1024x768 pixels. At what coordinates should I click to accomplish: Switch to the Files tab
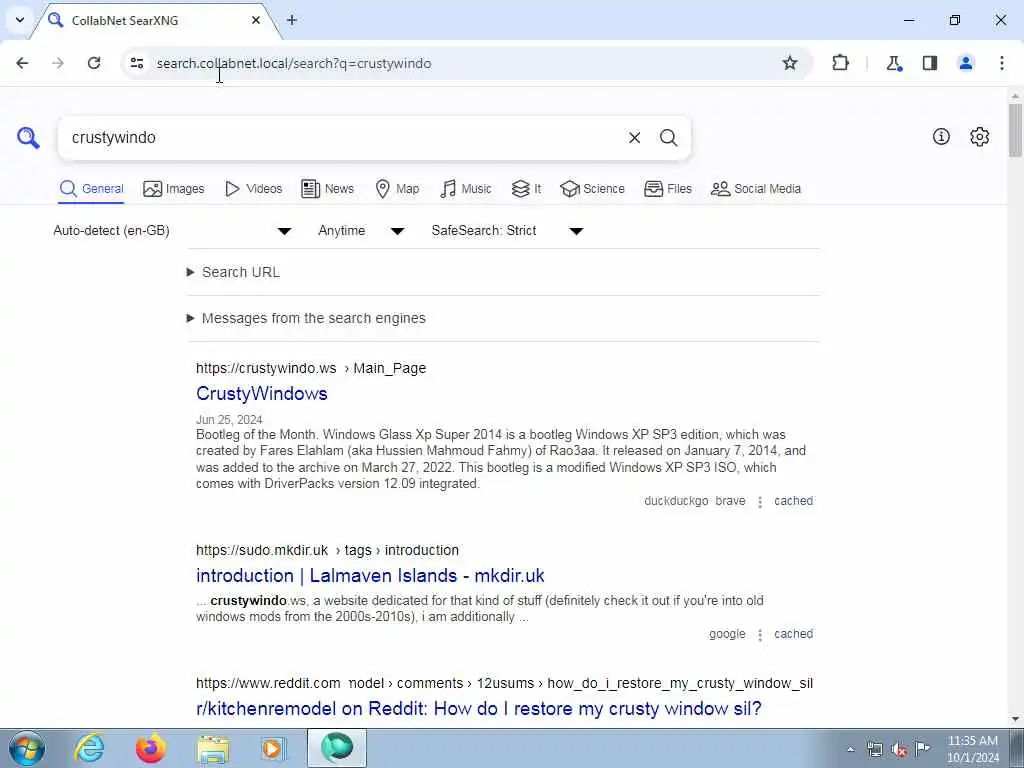(x=667, y=189)
